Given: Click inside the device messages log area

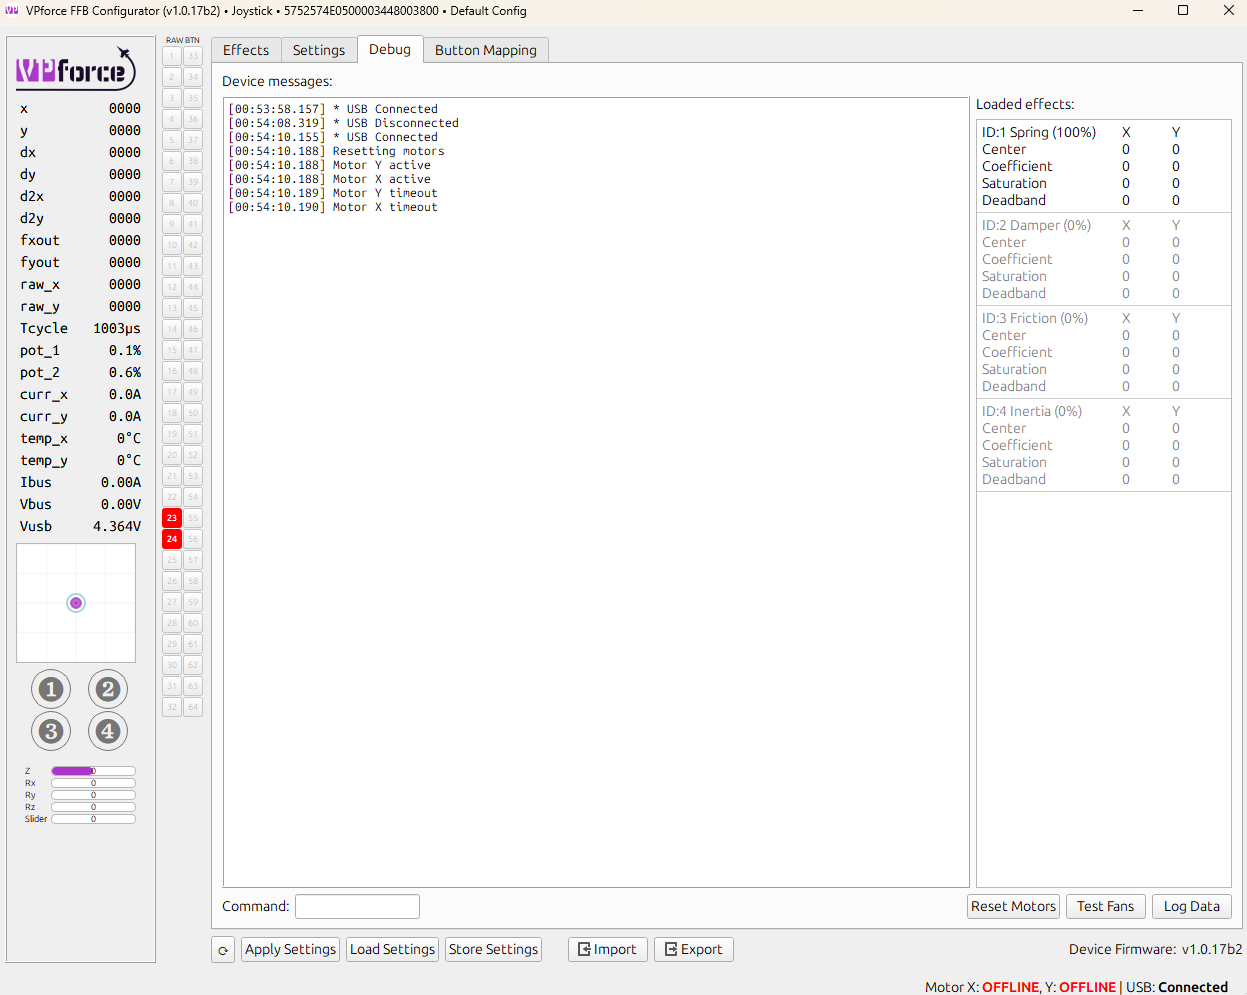Looking at the screenshot, I should [x=596, y=492].
